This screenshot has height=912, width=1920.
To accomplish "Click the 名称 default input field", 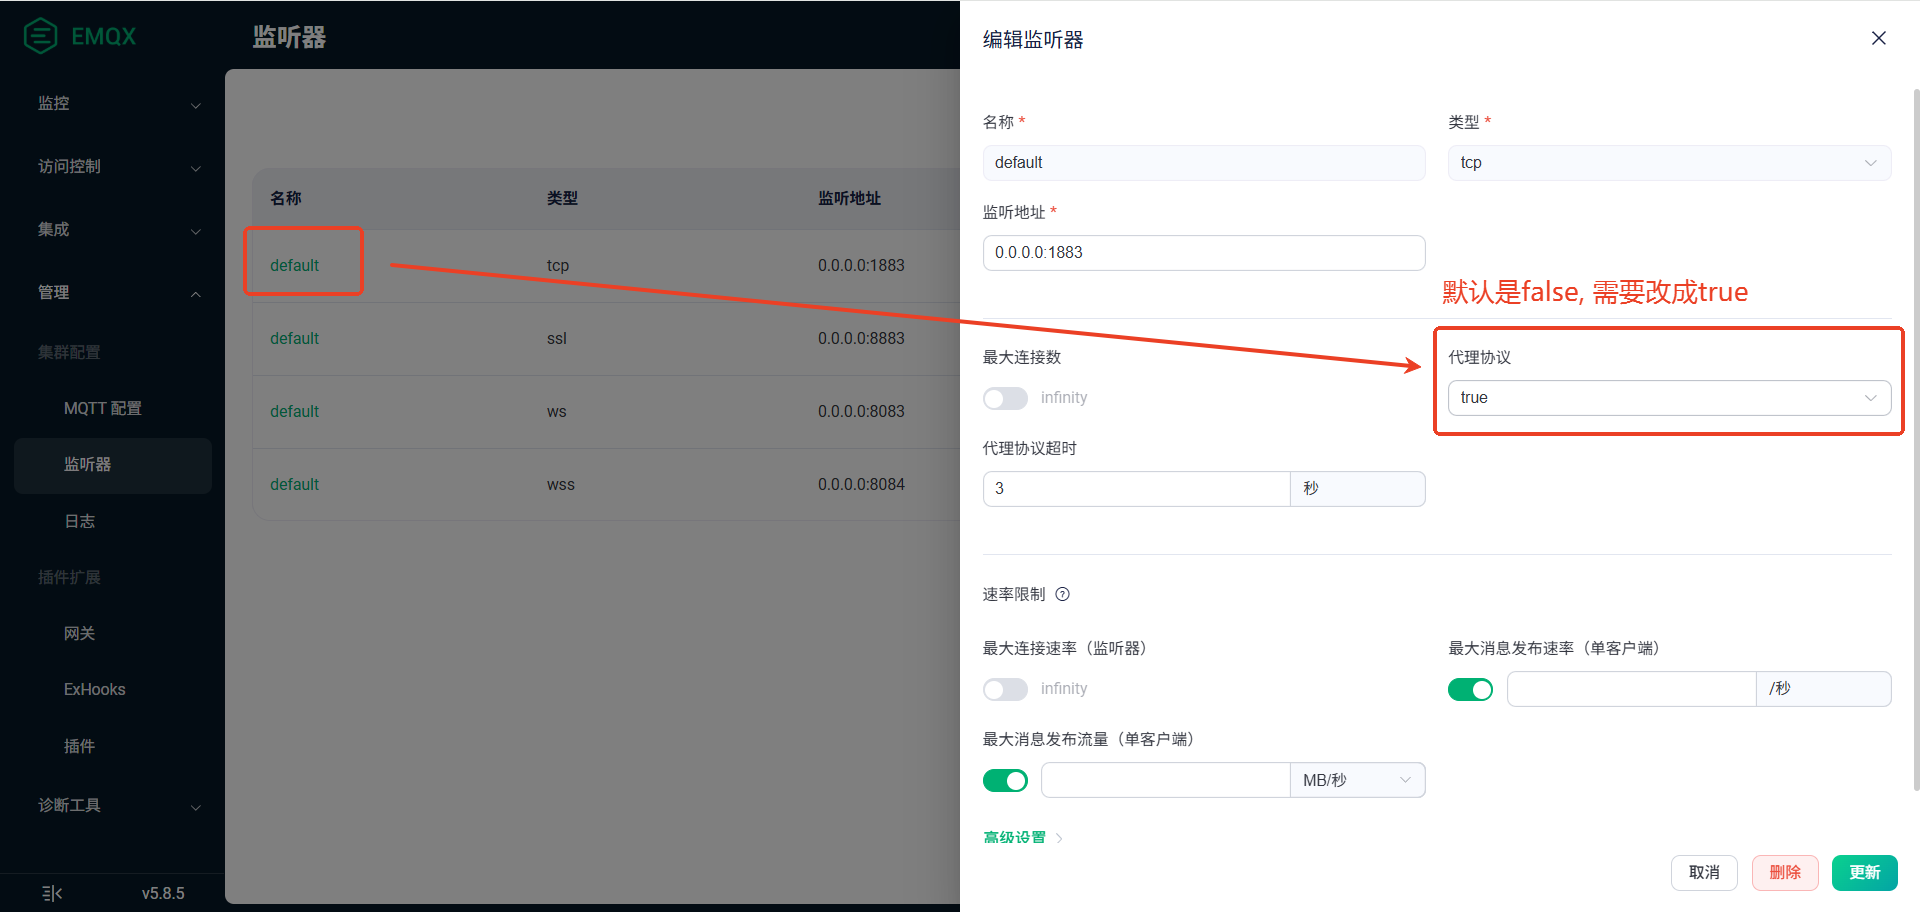I will coord(1204,163).
